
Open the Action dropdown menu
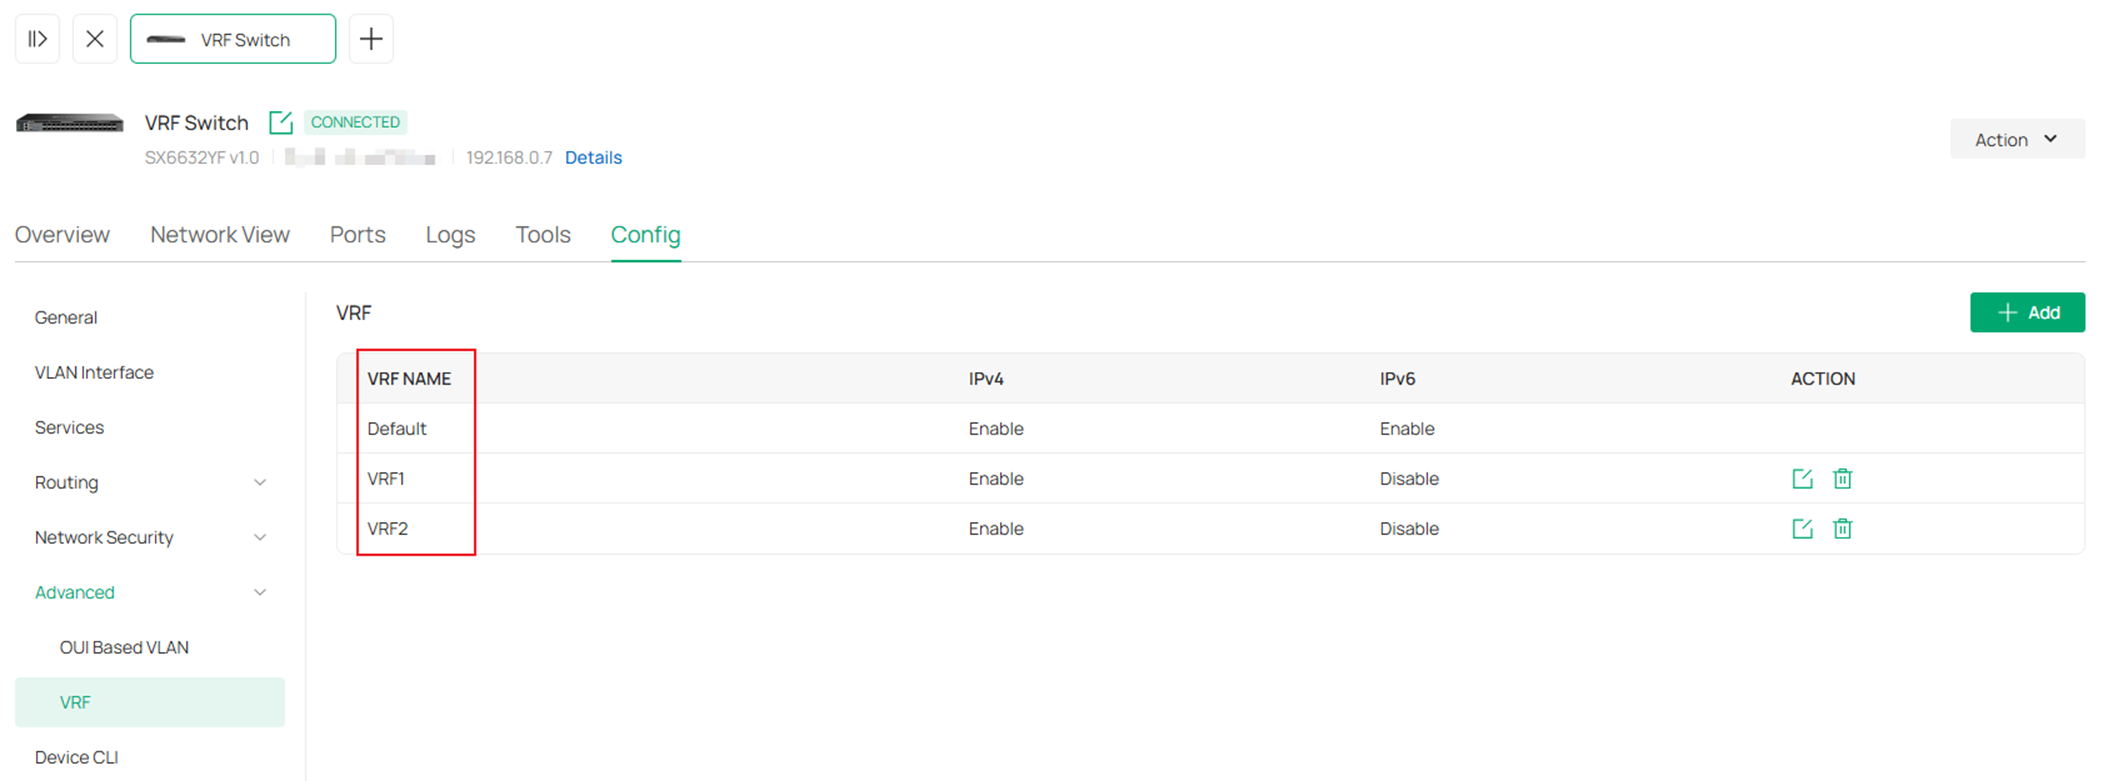(x=2016, y=139)
